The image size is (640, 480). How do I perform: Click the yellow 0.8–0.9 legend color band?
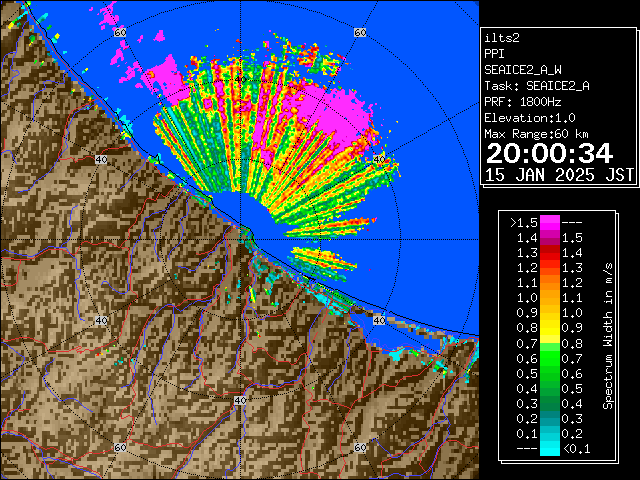[549, 328]
